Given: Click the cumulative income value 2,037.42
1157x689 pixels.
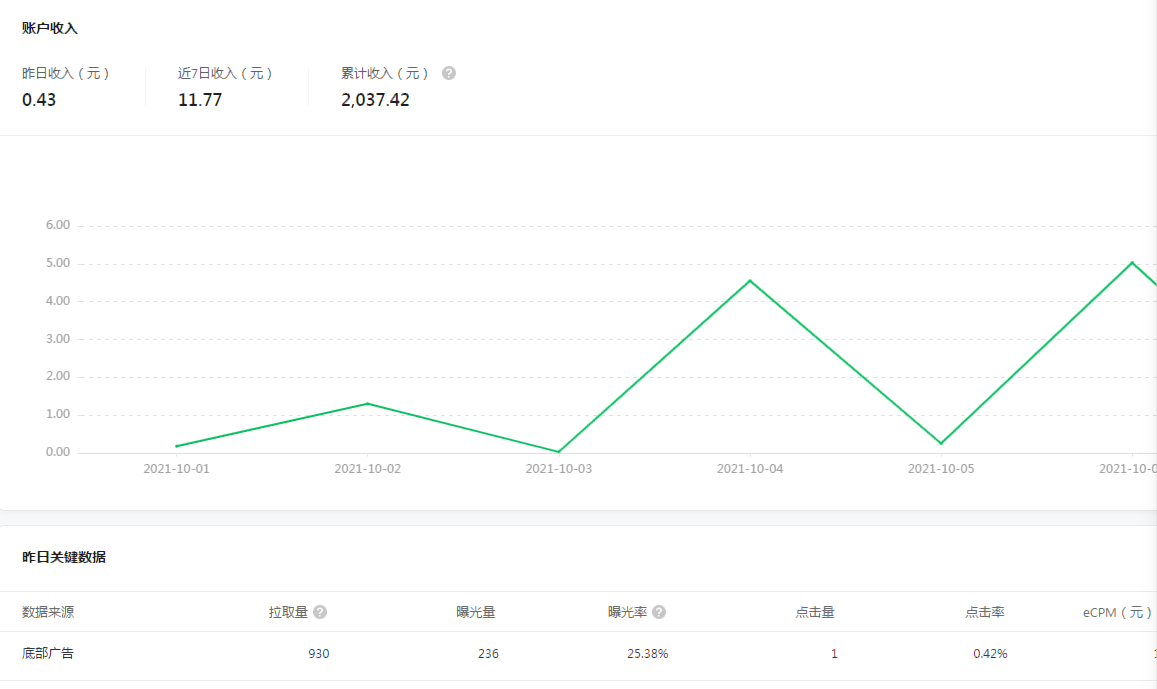Looking at the screenshot, I should click(x=375, y=100).
